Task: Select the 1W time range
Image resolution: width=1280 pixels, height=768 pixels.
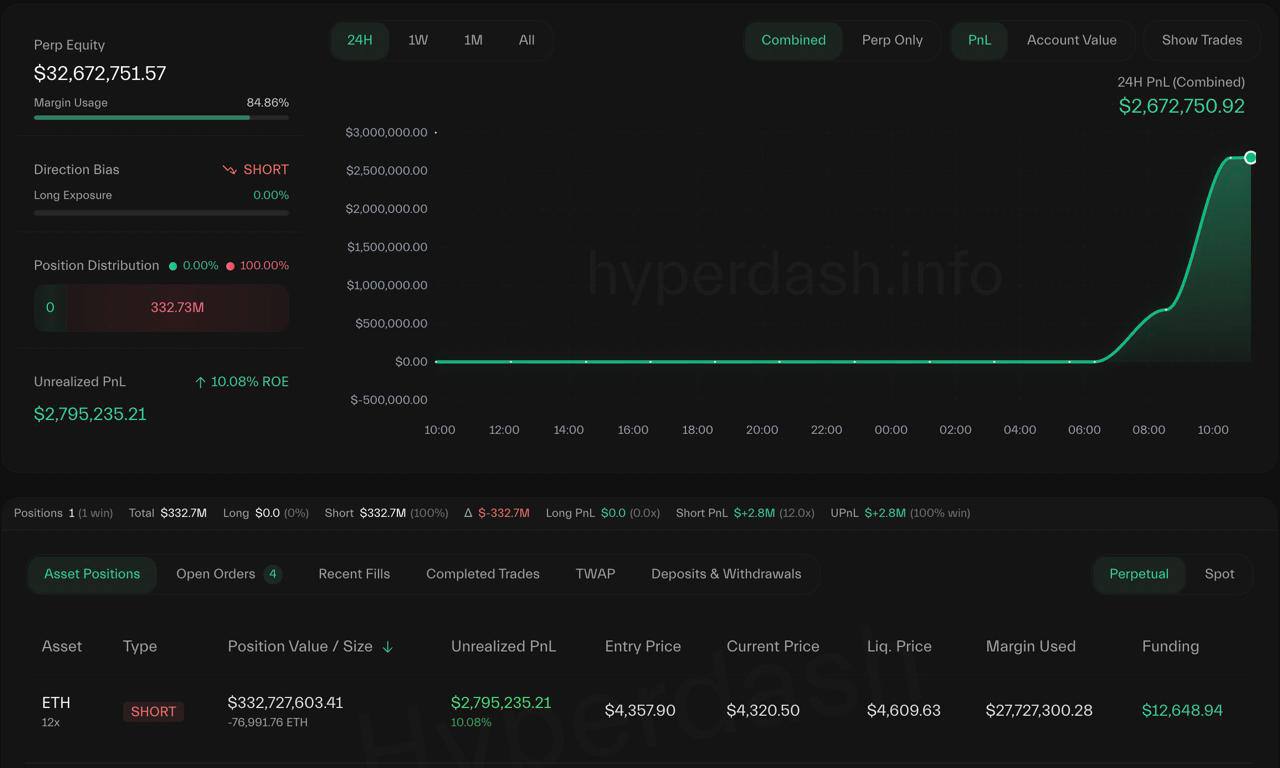Action: pyautogui.click(x=418, y=40)
